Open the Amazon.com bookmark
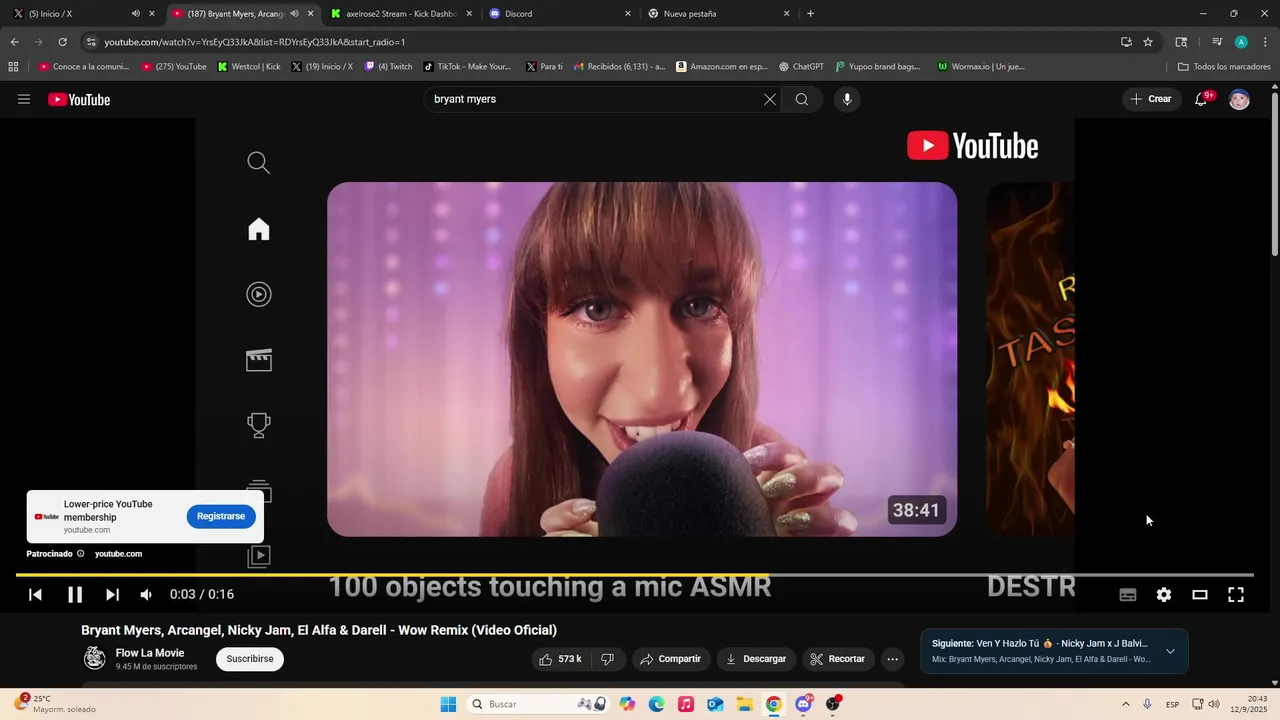The image size is (1280, 720). coord(721,67)
